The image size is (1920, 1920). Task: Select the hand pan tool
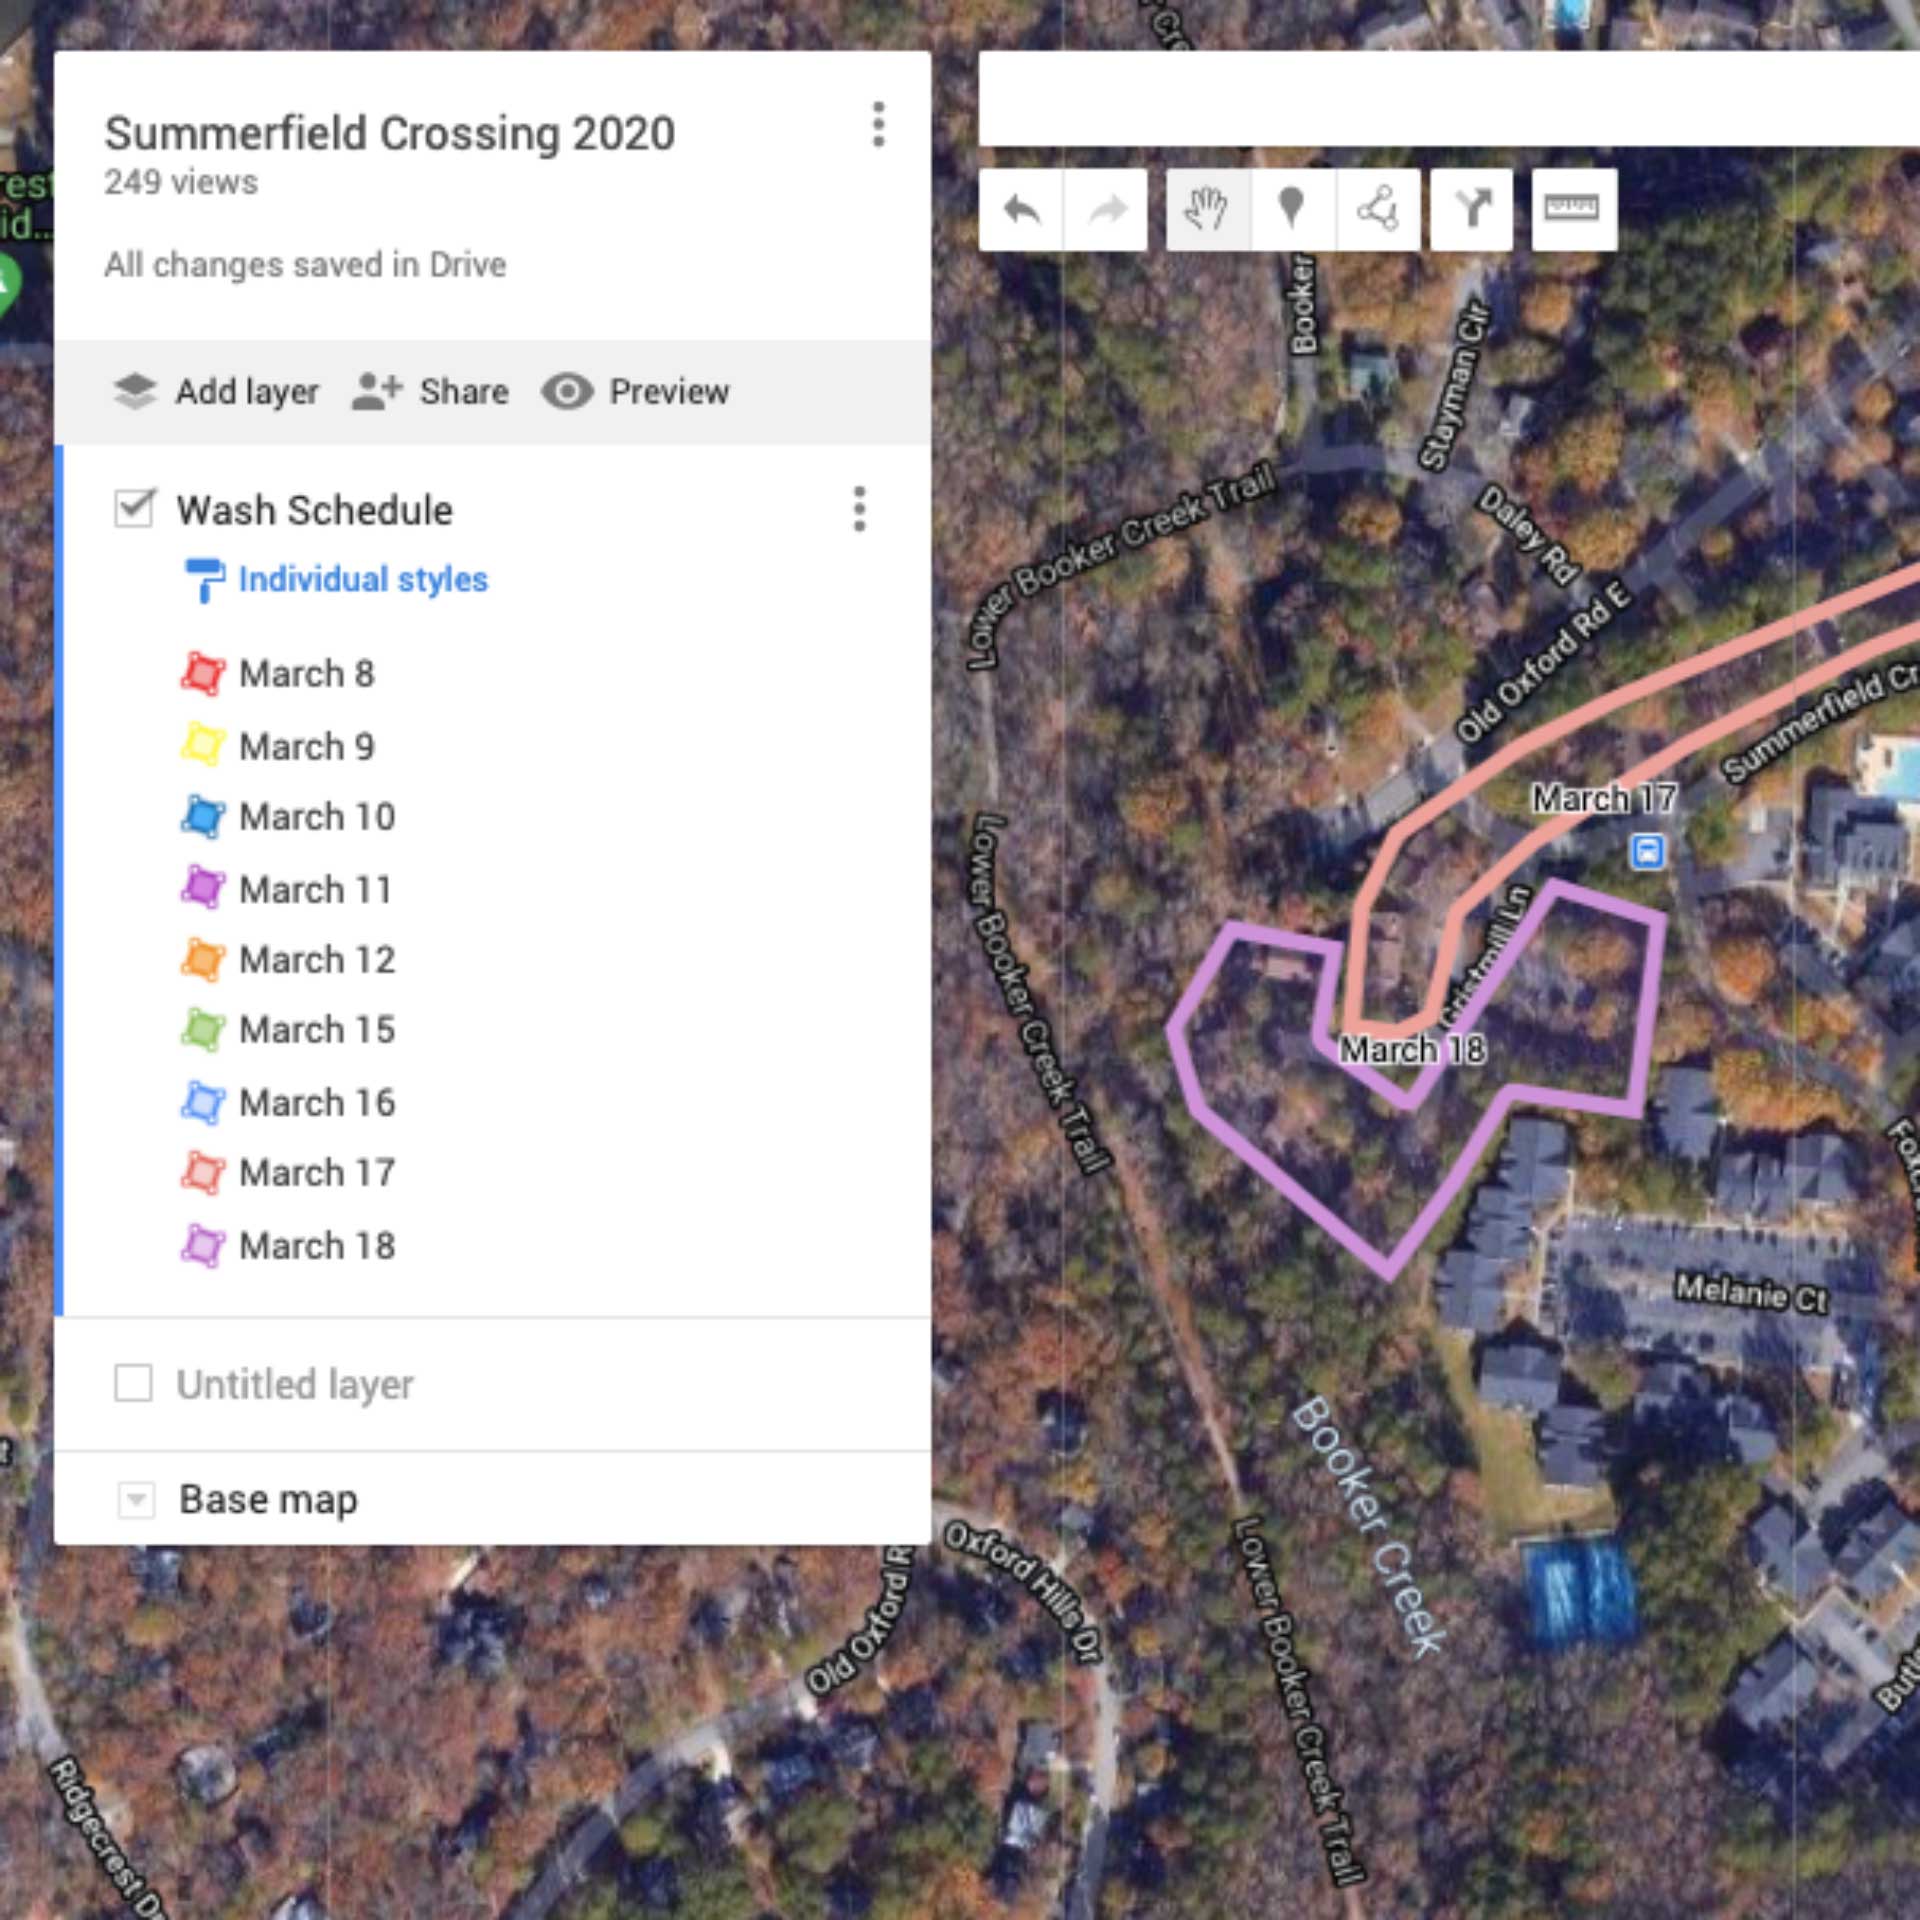point(1207,210)
